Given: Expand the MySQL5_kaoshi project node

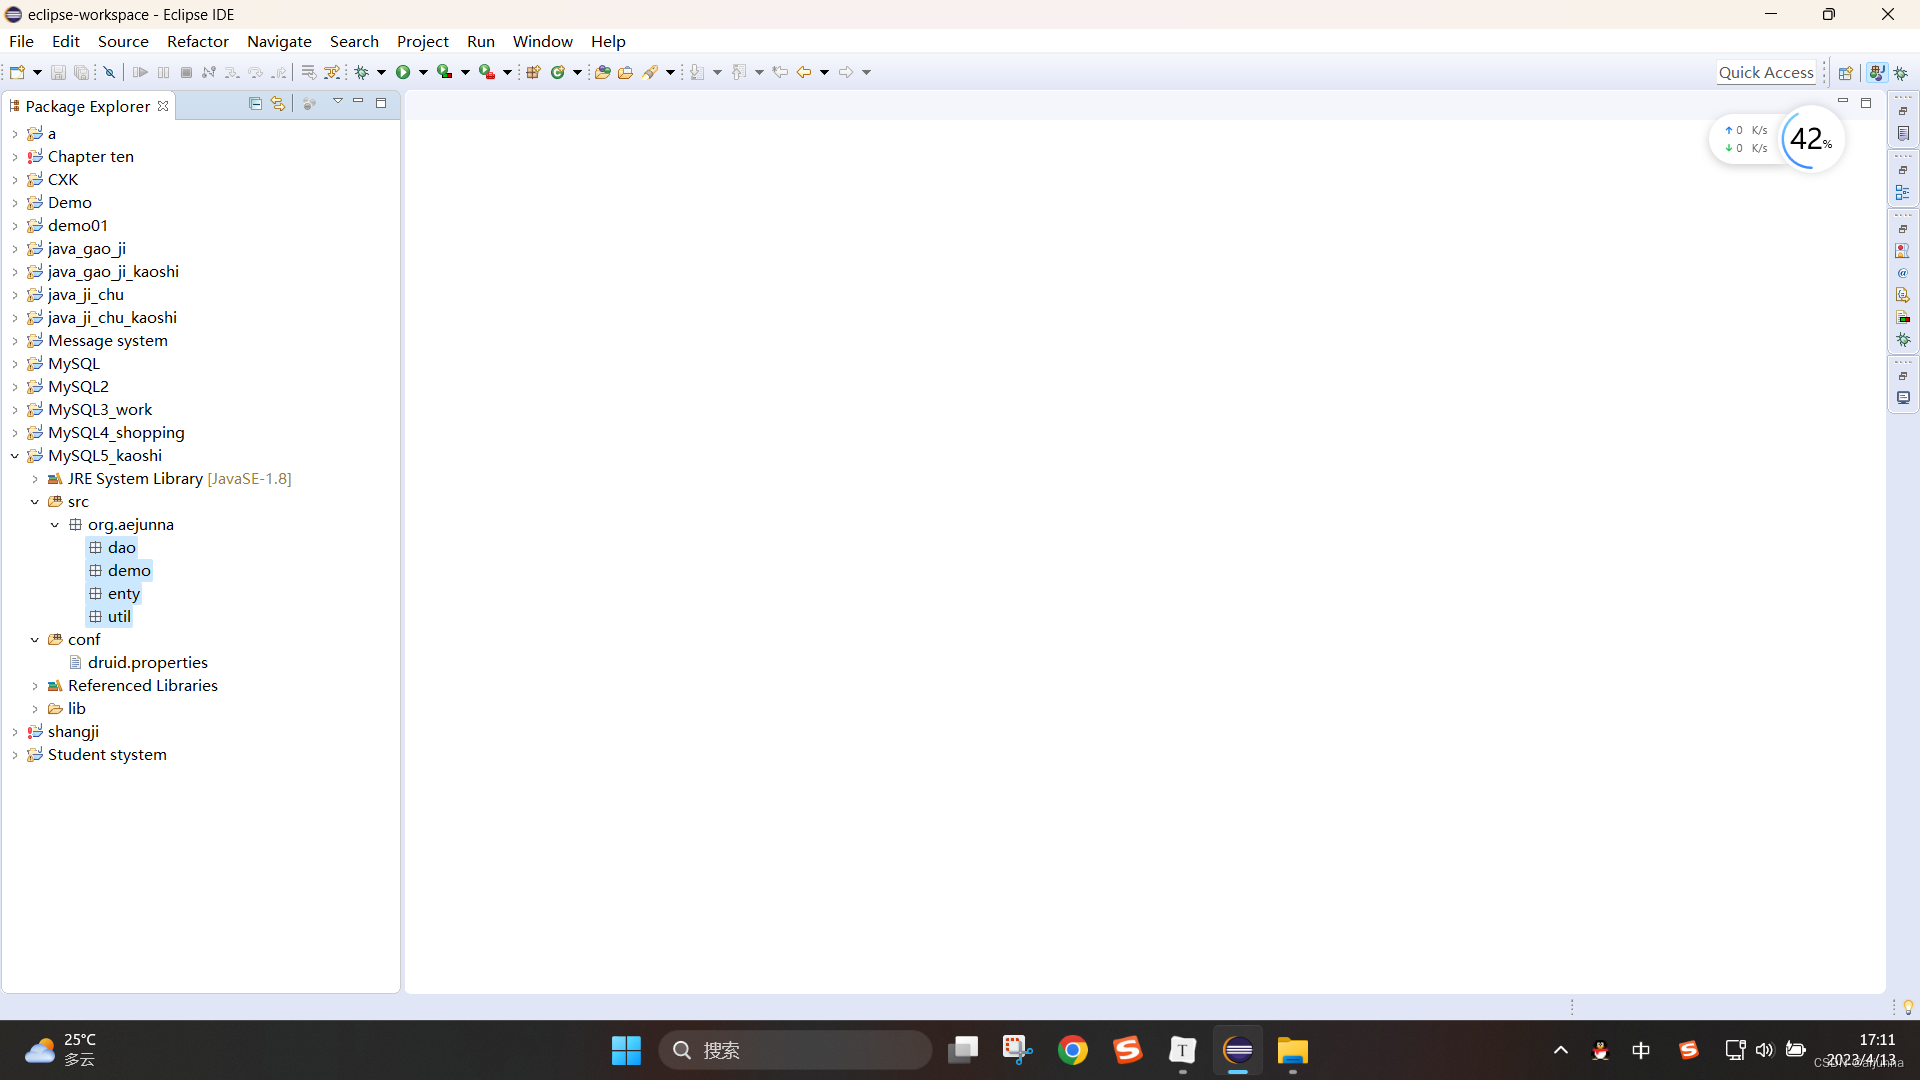Looking at the screenshot, I should 13,455.
